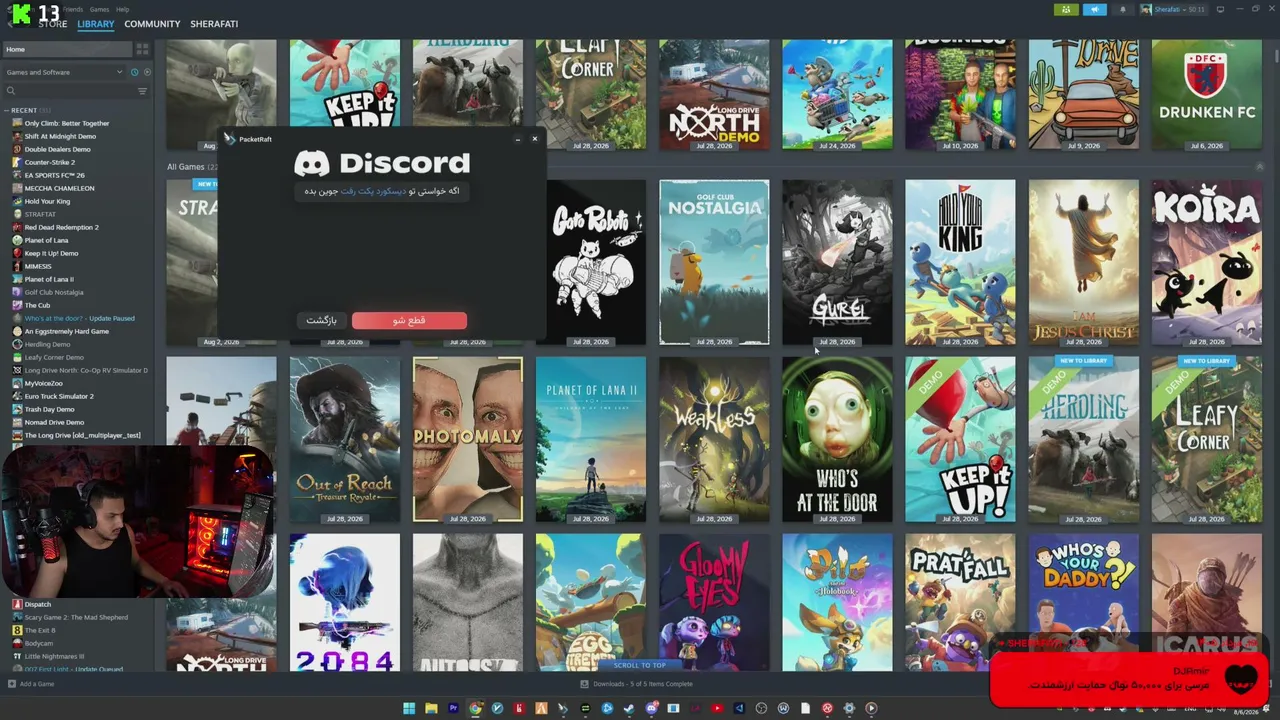Screen dimensions: 1280x720
Task: Switch to the LIBRARY tab
Action: 96,24
